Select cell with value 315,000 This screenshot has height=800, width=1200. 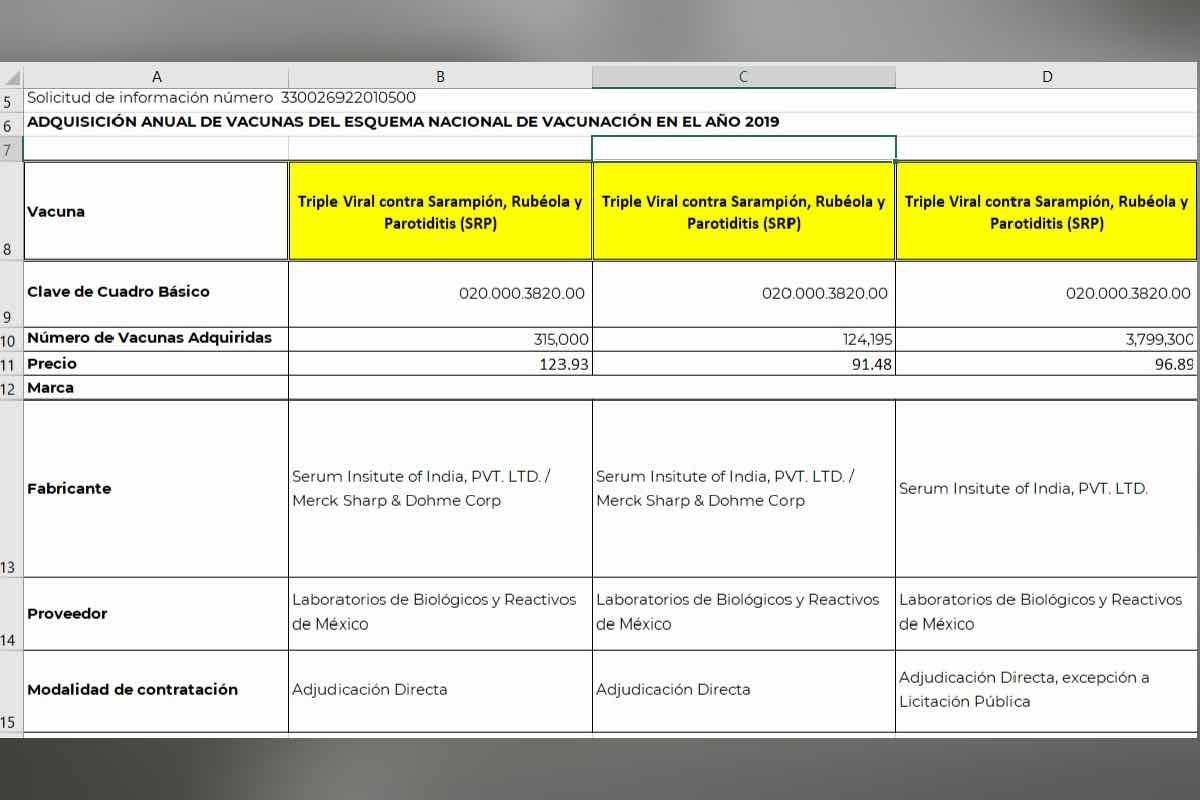pyautogui.click(x=440, y=340)
